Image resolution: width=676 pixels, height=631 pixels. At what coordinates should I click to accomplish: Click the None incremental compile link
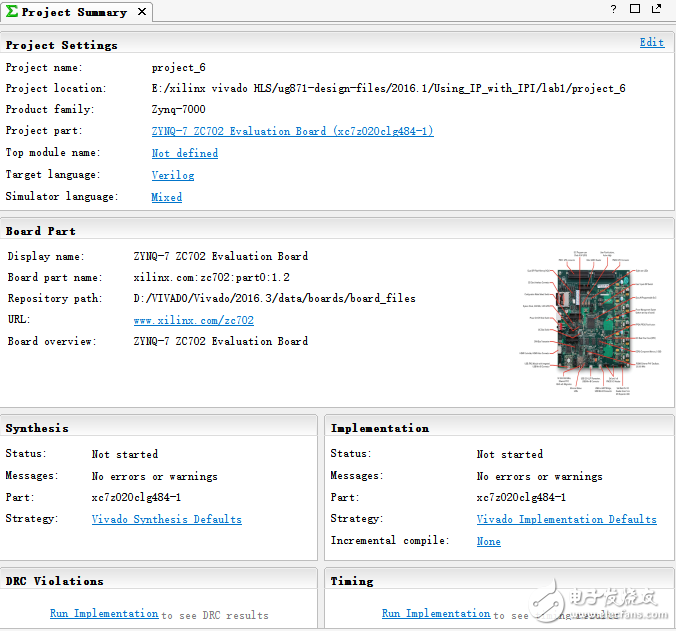(x=488, y=541)
